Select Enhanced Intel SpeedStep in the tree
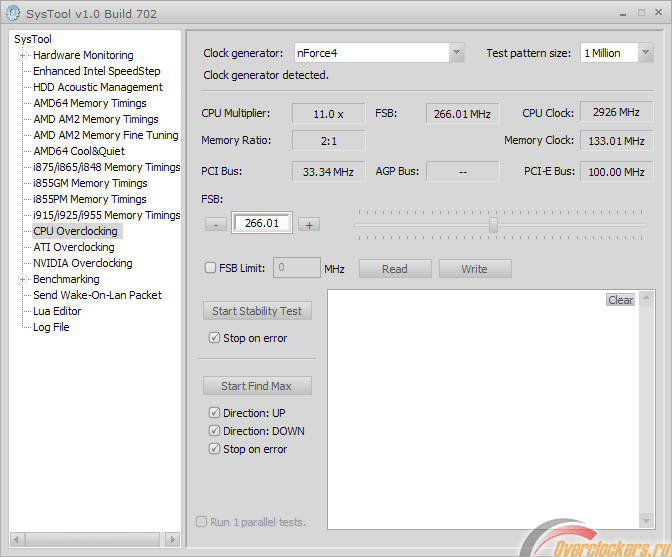672x557 pixels. 97,71
